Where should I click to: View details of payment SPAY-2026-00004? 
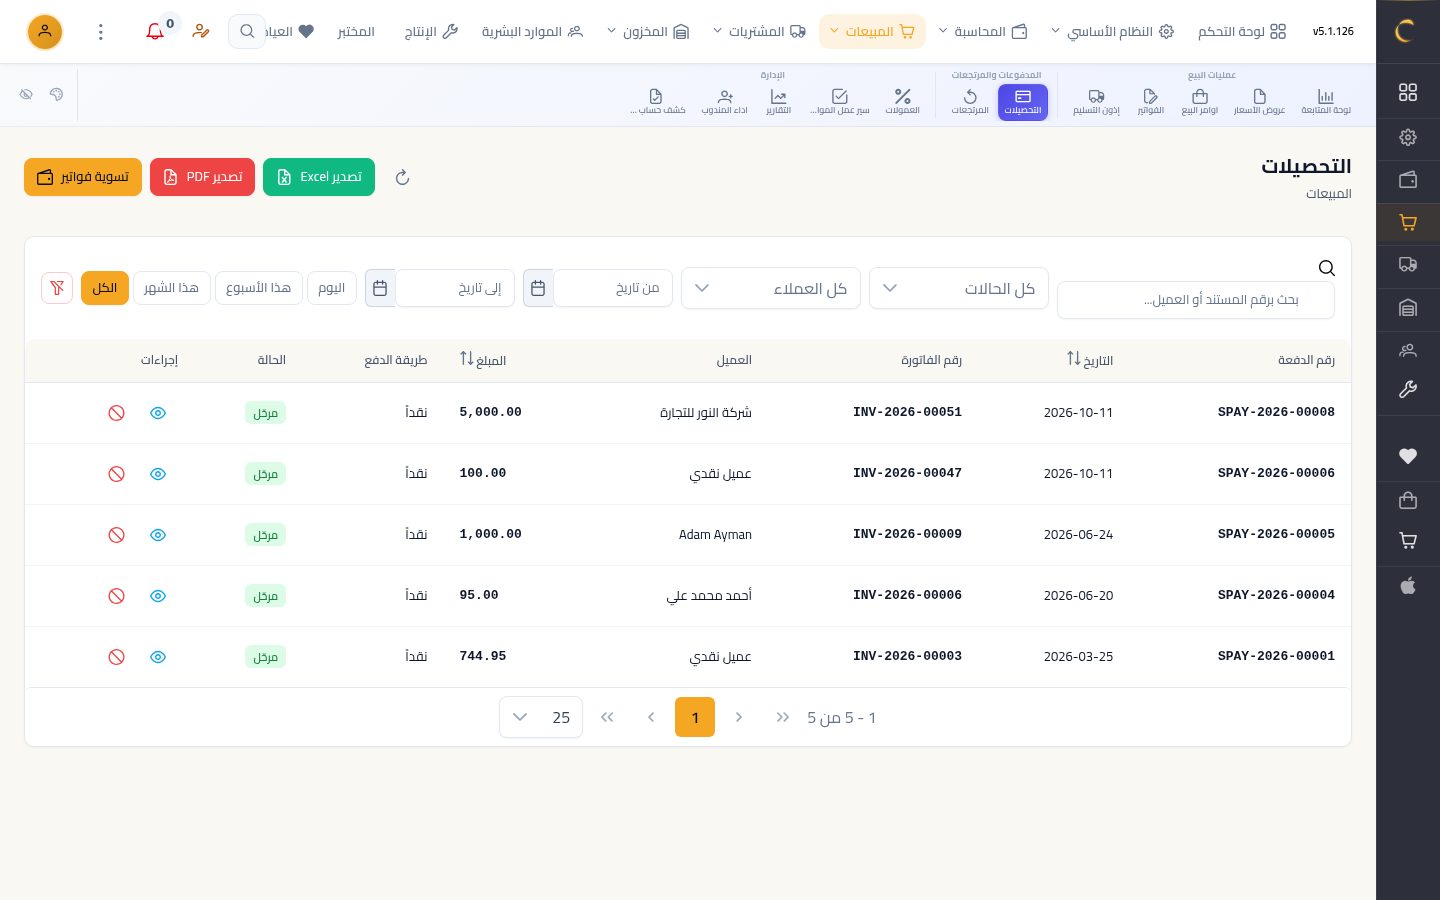pyautogui.click(x=158, y=596)
